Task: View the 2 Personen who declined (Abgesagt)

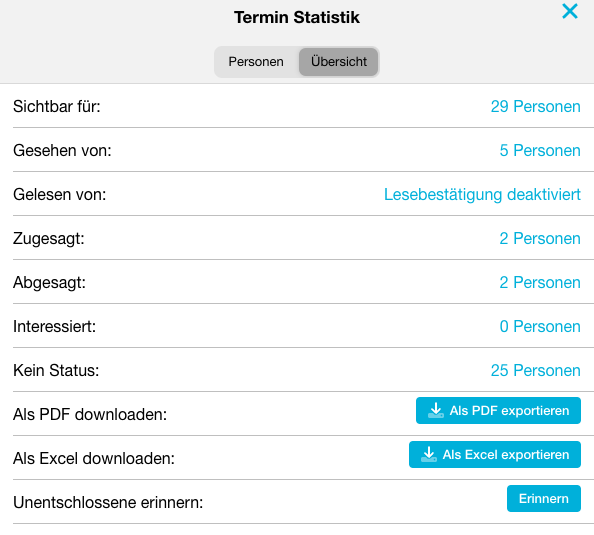Action: click(540, 282)
